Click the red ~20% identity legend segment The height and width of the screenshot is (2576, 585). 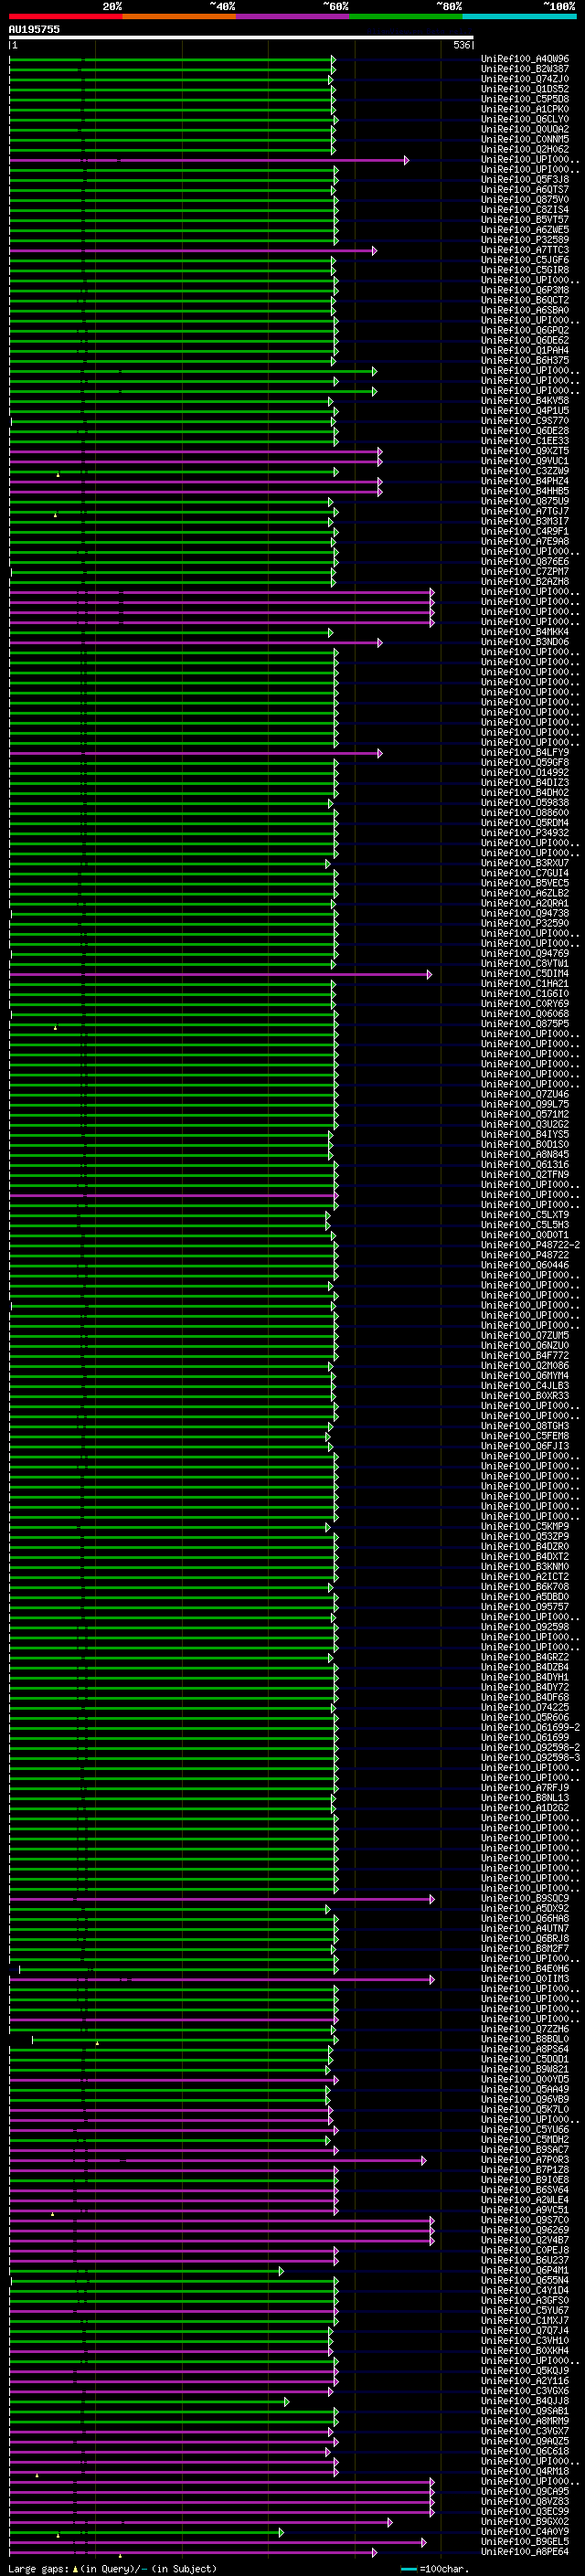66,17
